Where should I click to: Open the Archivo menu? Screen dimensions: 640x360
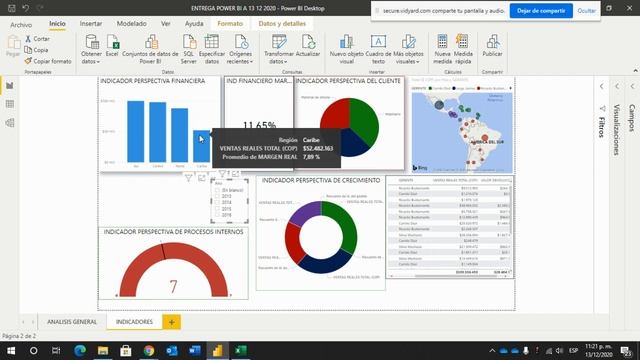pyautogui.click(x=21, y=24)
